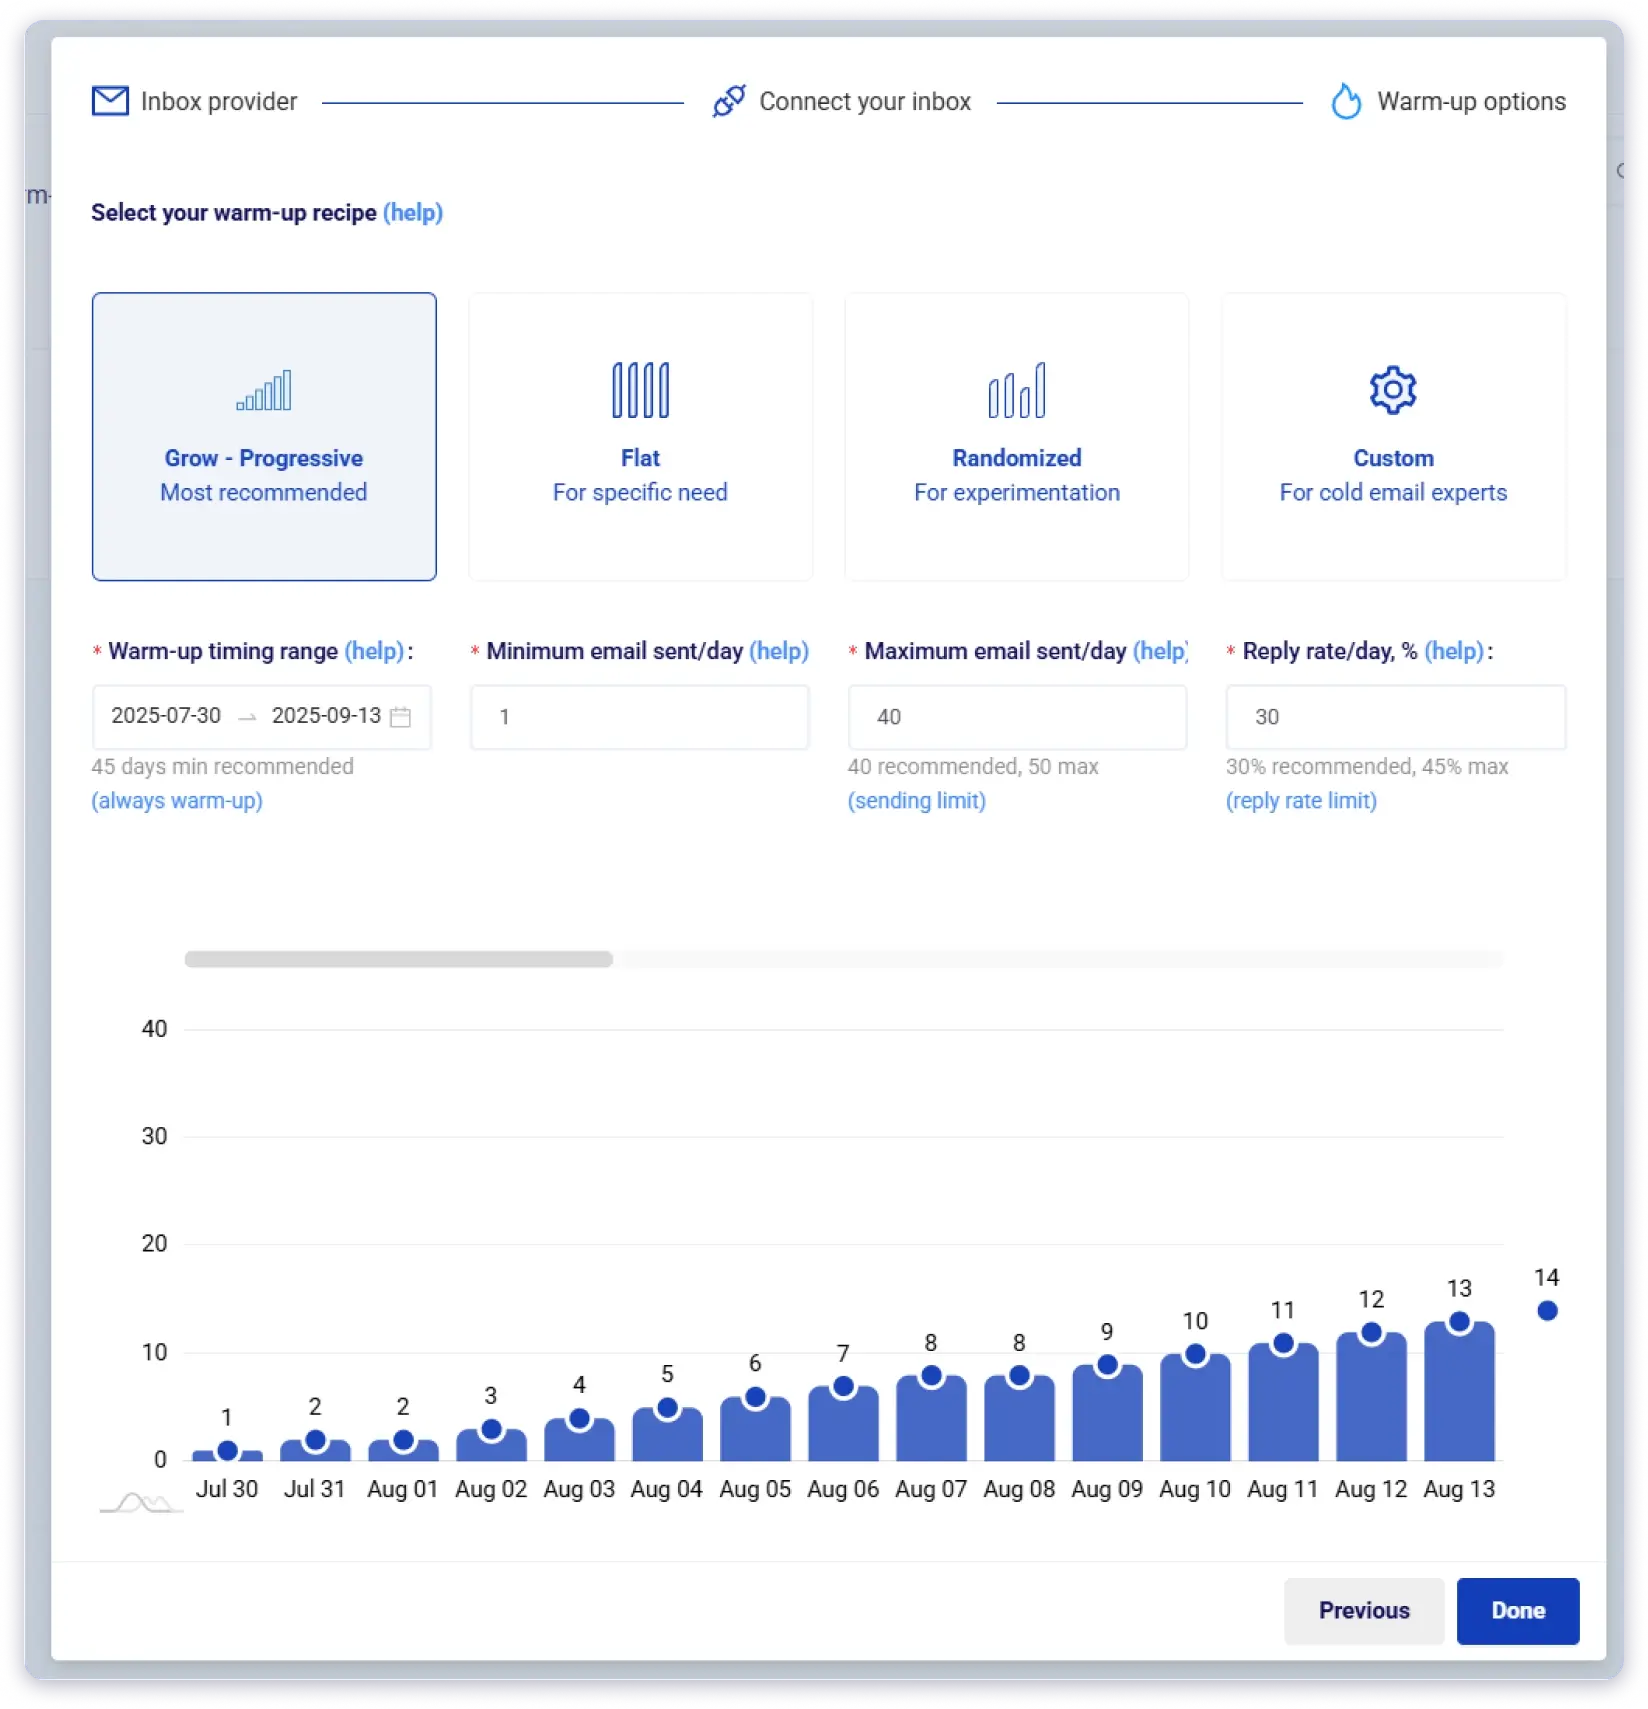The width and height of the screenshot is (1648, 1709).
Task: Open the calendar icon in timing range
Action: click(x=400, y=717)
